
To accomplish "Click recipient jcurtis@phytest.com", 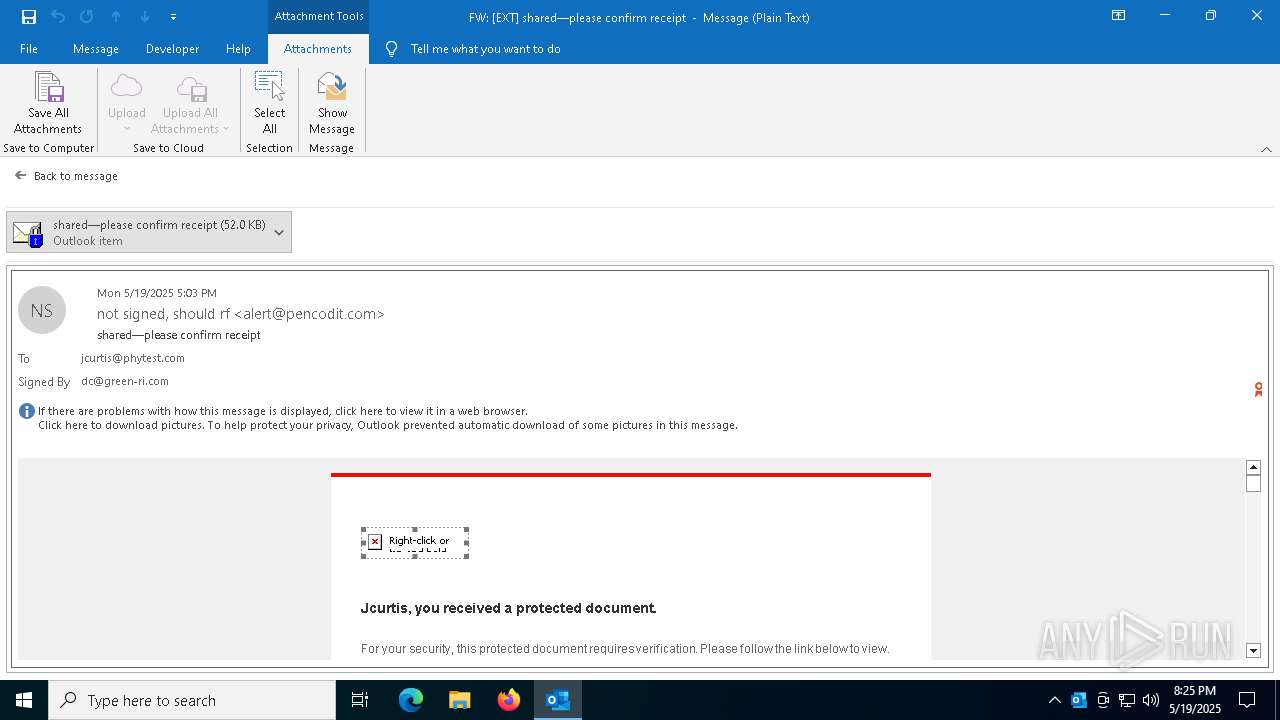I will coord(133,358).
